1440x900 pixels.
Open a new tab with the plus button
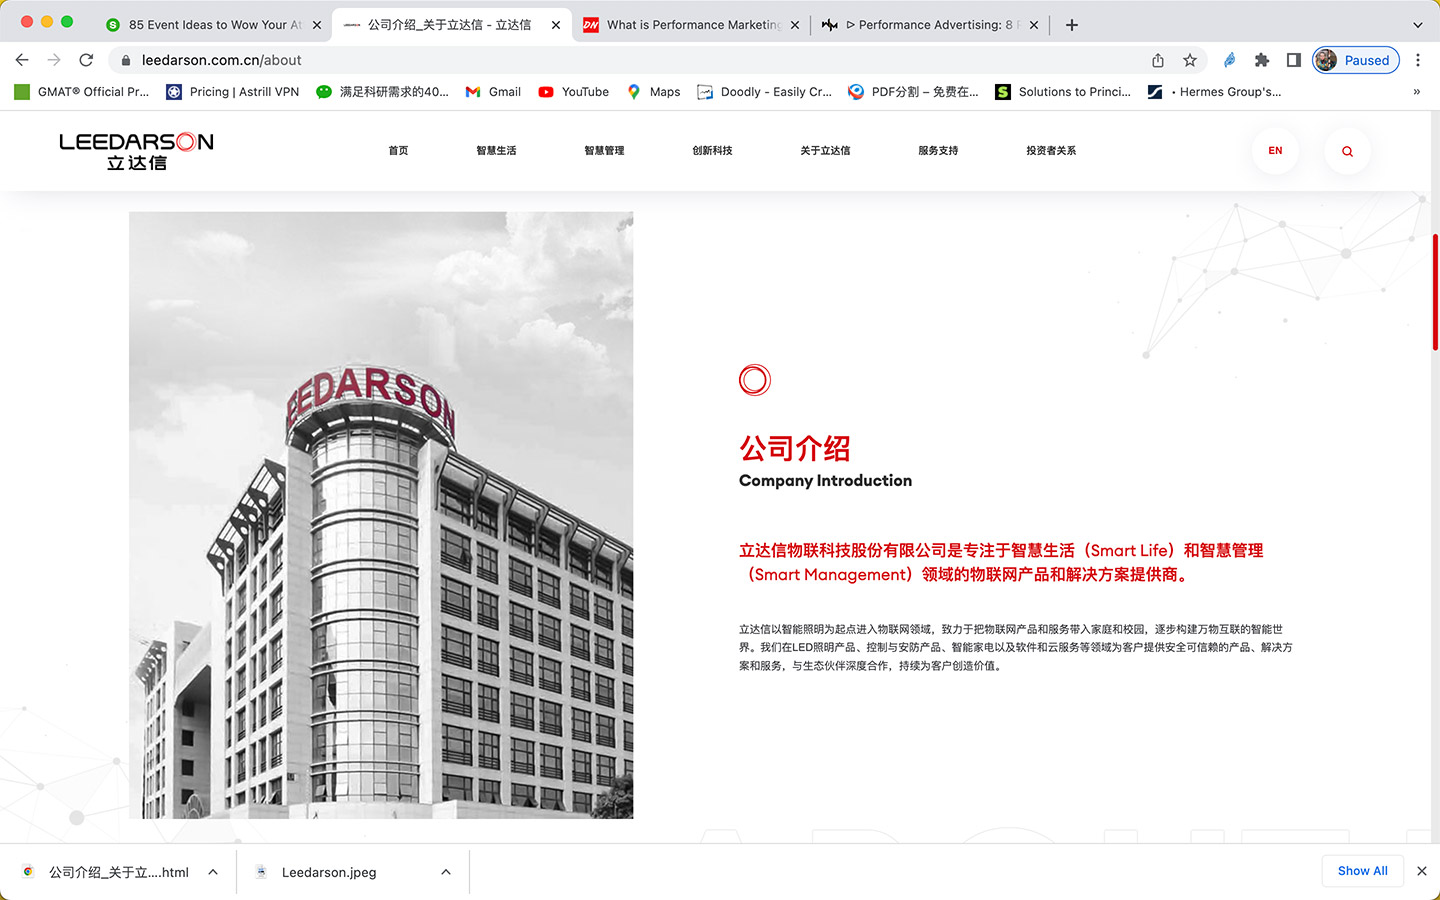pyautogui.click(x=1072, y=25)
